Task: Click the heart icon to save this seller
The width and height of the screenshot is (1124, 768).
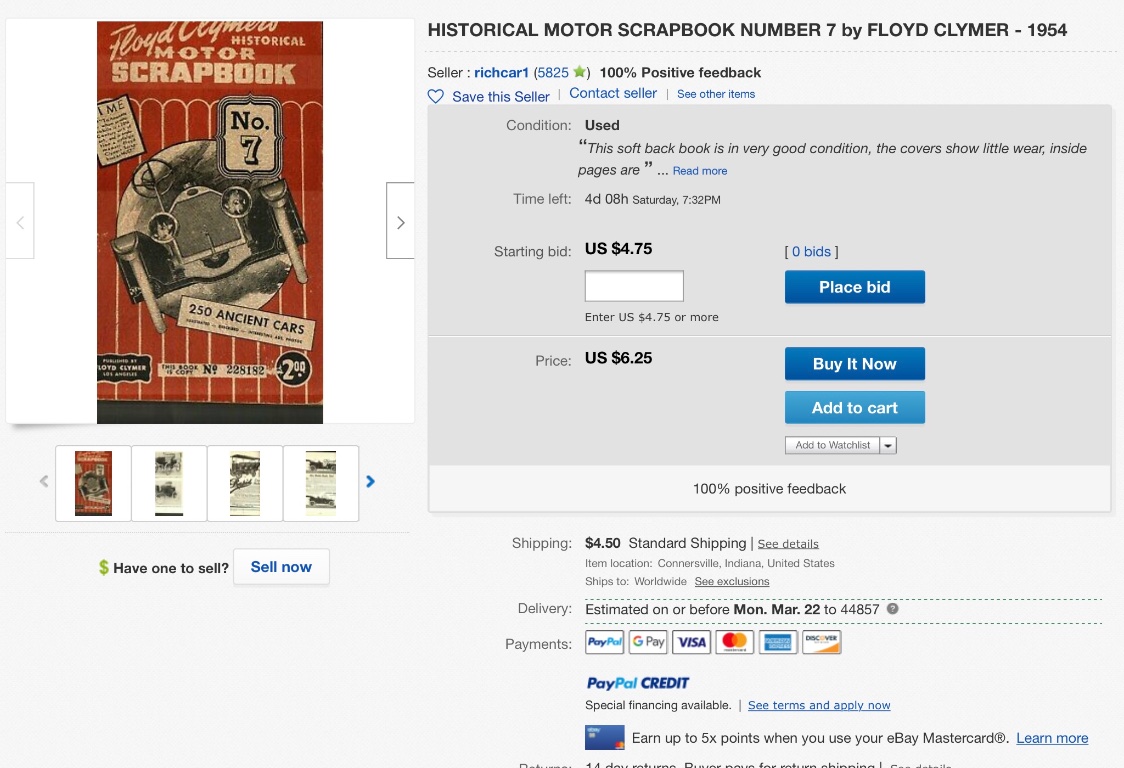Action: point(436,97)
